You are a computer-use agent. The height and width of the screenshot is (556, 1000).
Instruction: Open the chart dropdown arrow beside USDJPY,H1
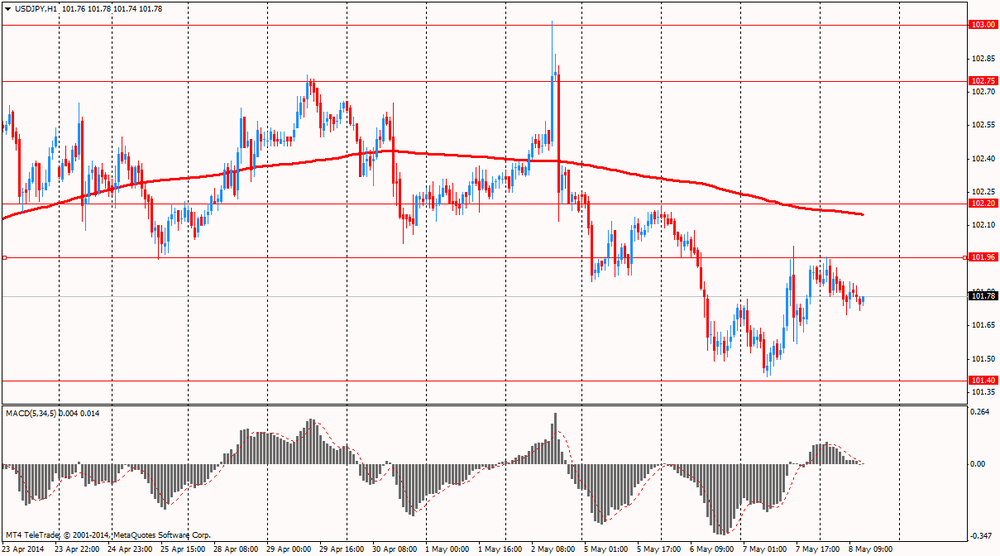(8, 10)
